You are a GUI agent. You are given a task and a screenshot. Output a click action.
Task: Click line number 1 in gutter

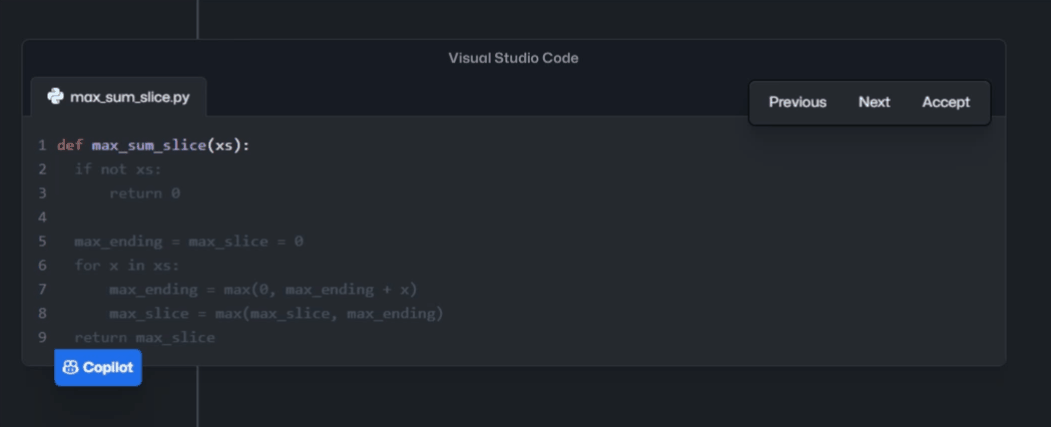click(42, 145)
